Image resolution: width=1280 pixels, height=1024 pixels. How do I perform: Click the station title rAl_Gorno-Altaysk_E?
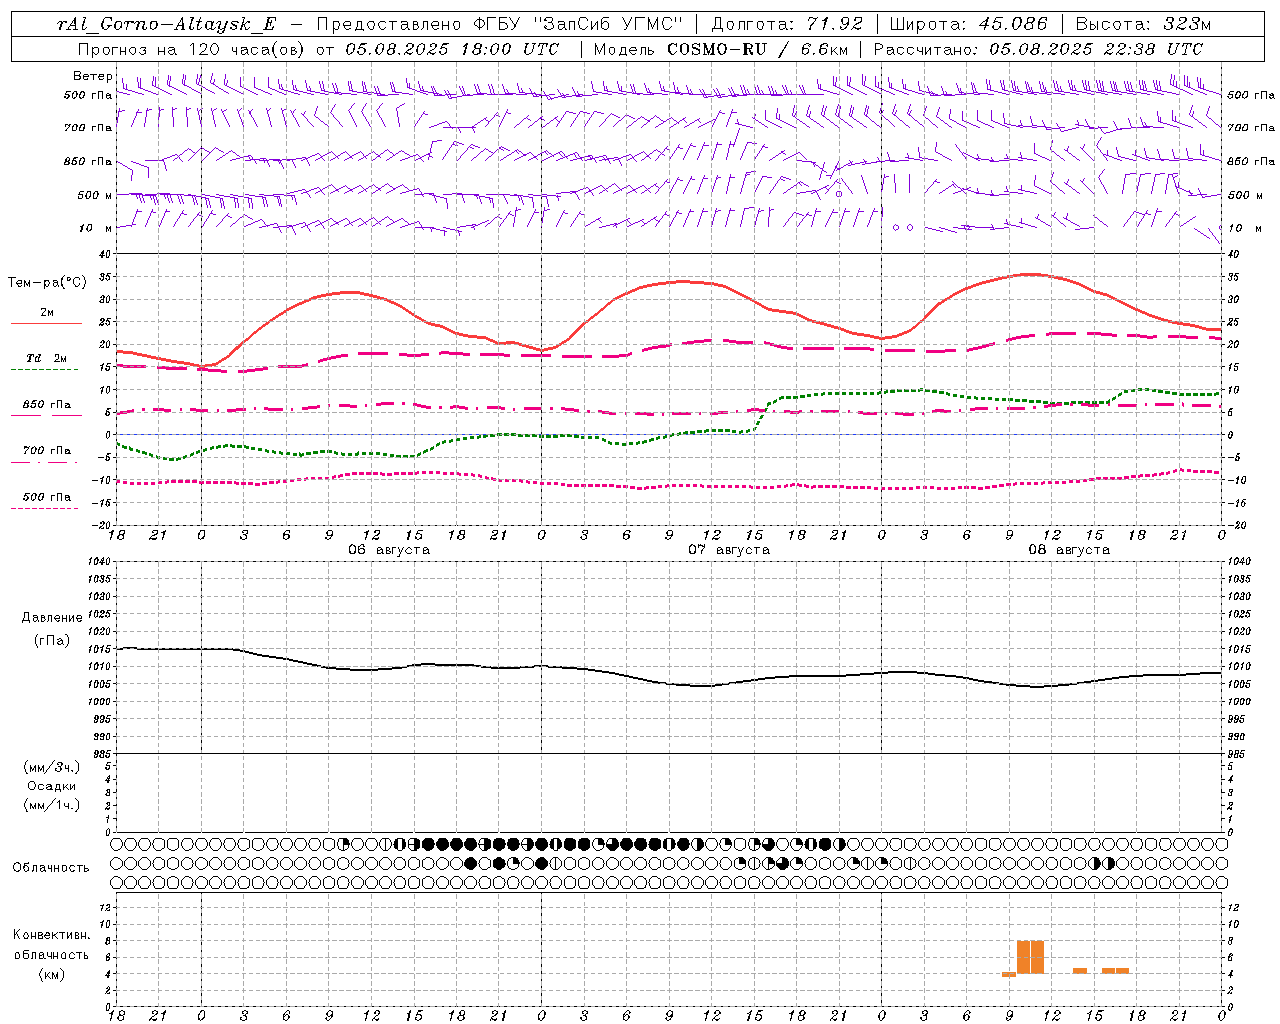click(167, 24)
